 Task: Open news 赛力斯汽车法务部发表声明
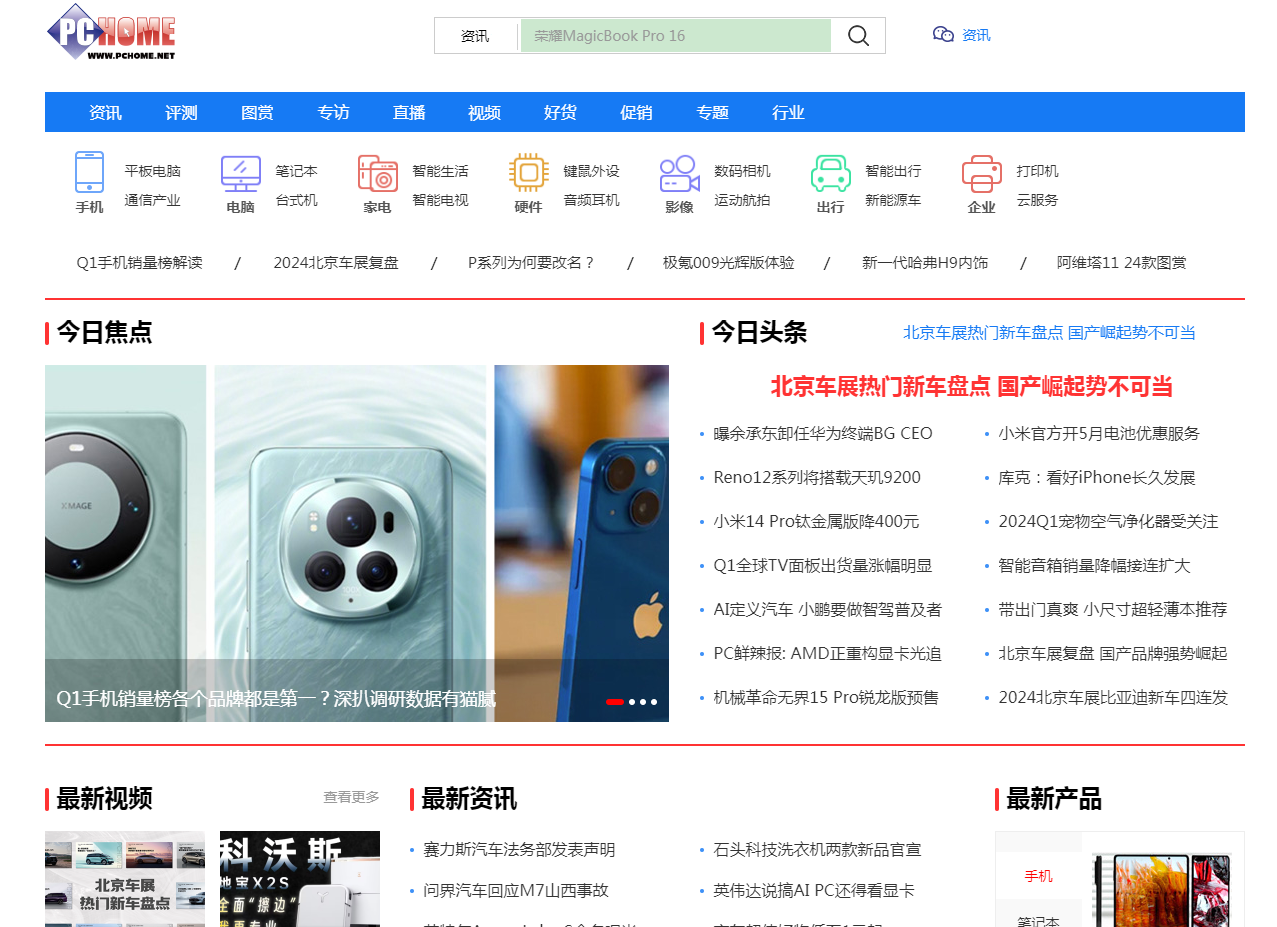[519, 850]
